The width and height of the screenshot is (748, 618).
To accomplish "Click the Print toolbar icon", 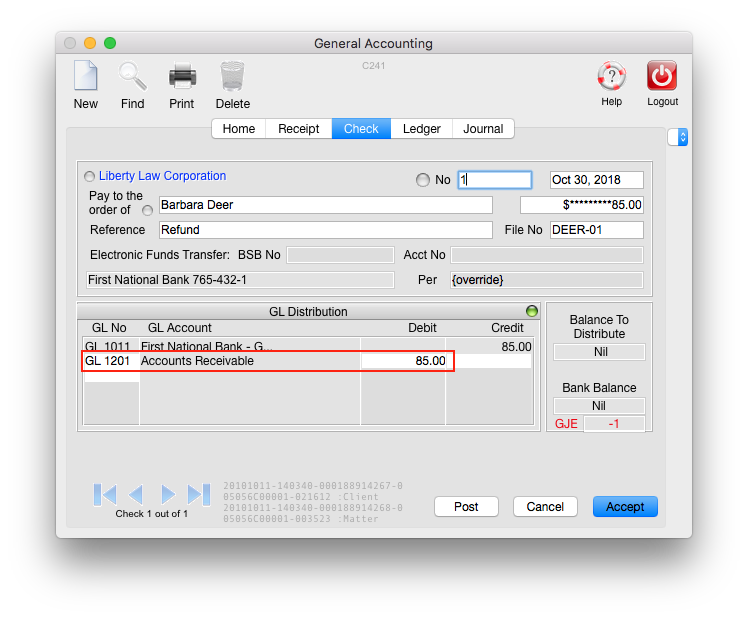I will pyautogui.click(x=182, y=76).
